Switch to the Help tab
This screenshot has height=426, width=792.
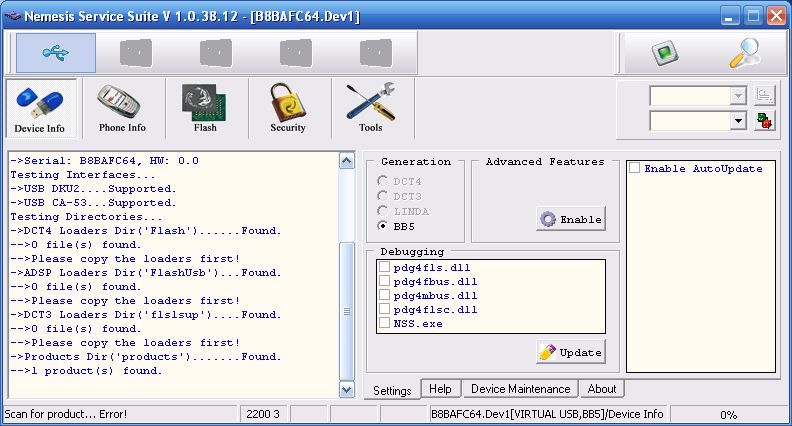440,389
